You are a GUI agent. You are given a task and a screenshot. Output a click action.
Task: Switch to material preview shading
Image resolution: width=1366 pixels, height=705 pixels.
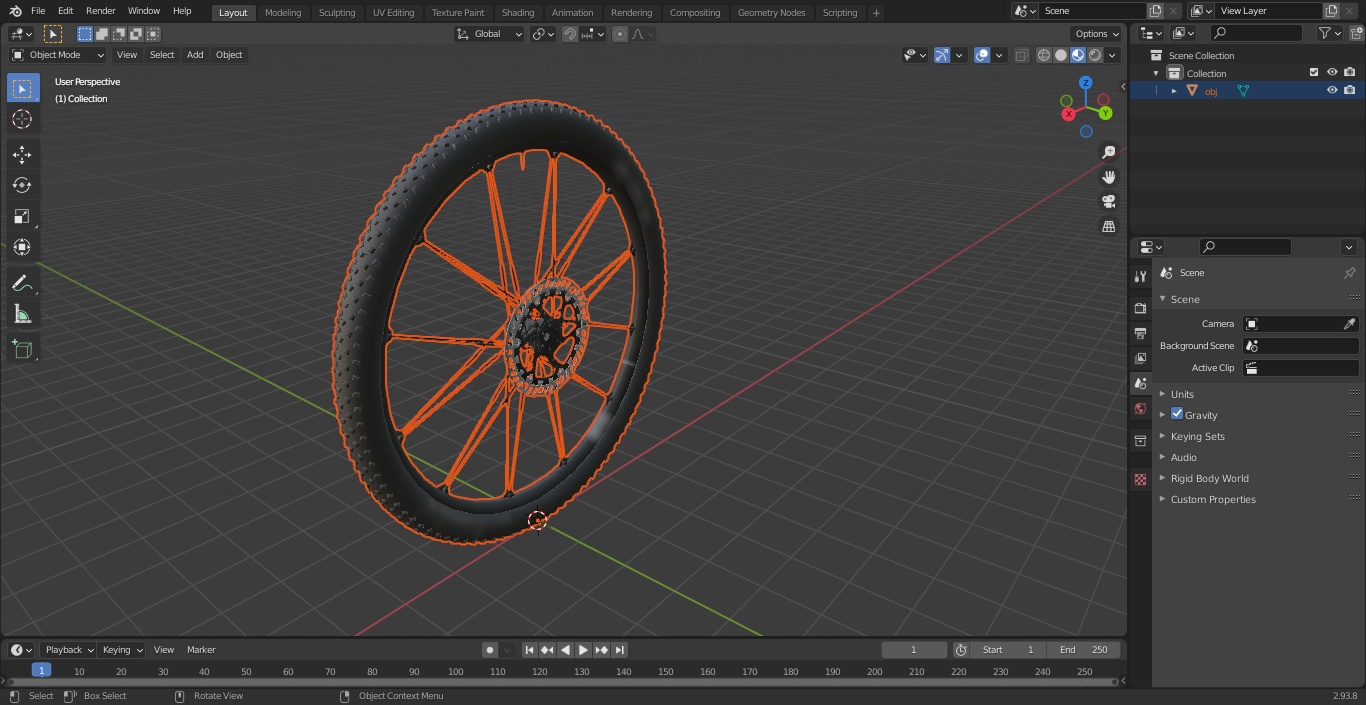1078,55
